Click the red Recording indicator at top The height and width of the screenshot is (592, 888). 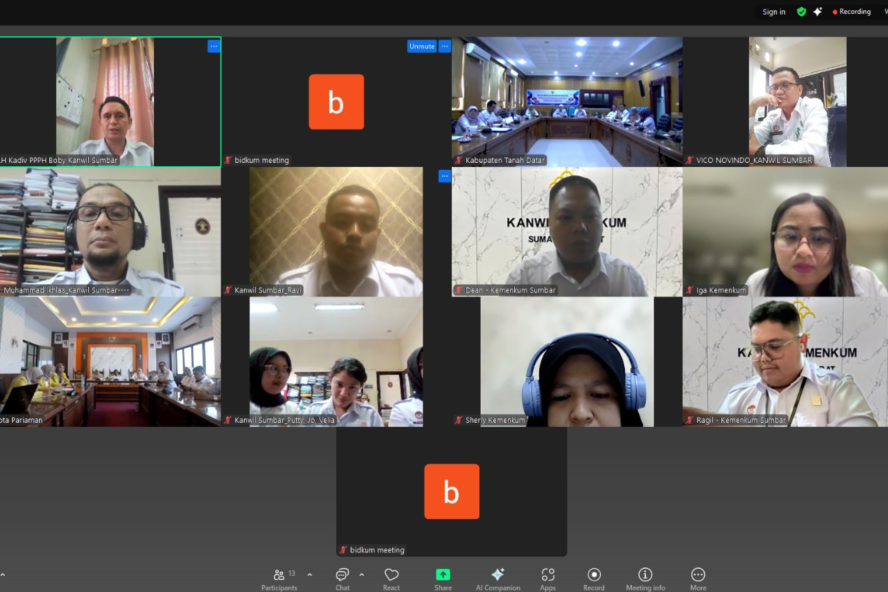coord(852,12)
